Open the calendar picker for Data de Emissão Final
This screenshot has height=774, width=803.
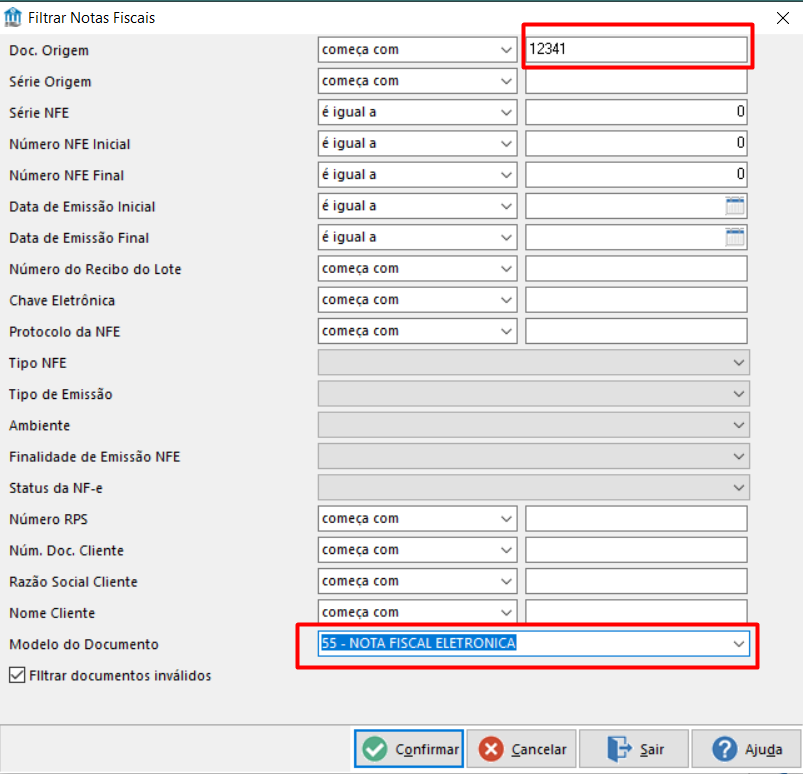735,237
